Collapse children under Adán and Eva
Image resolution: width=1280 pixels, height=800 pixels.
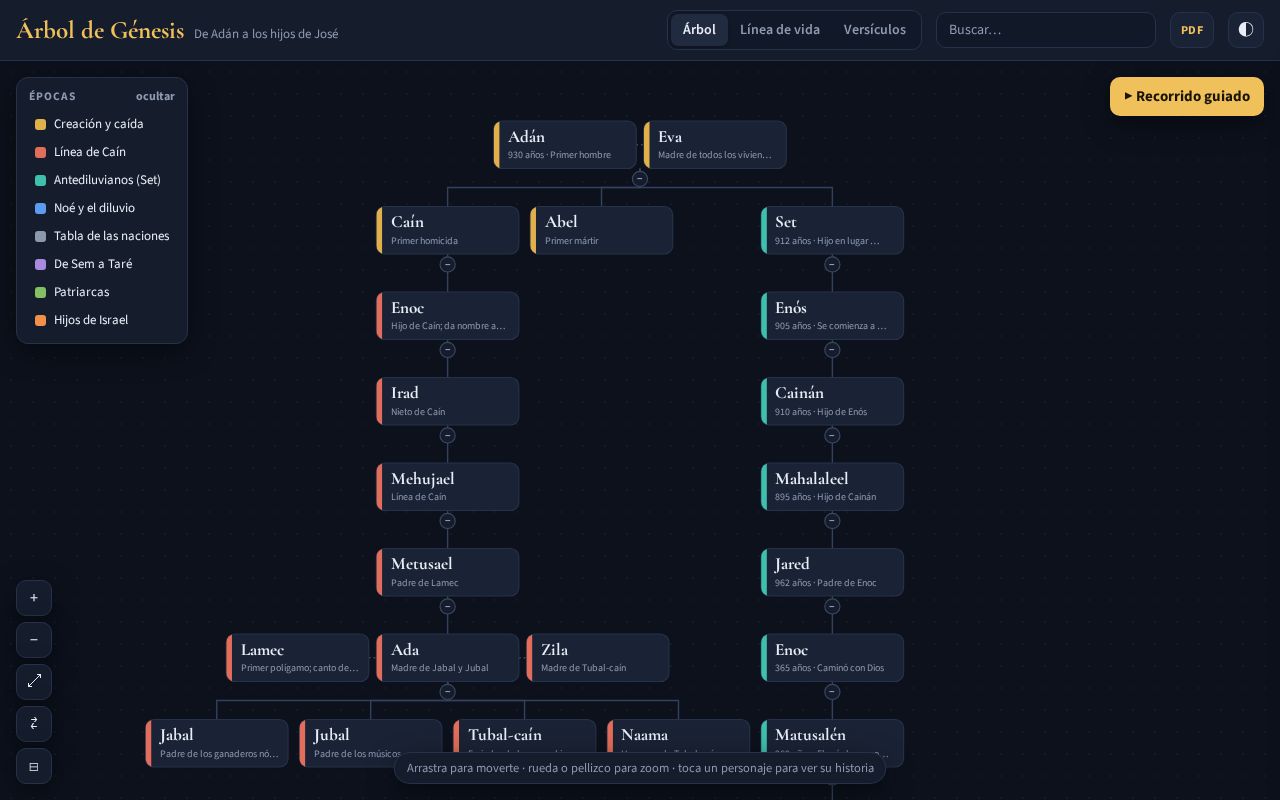[x=640, y=179]
